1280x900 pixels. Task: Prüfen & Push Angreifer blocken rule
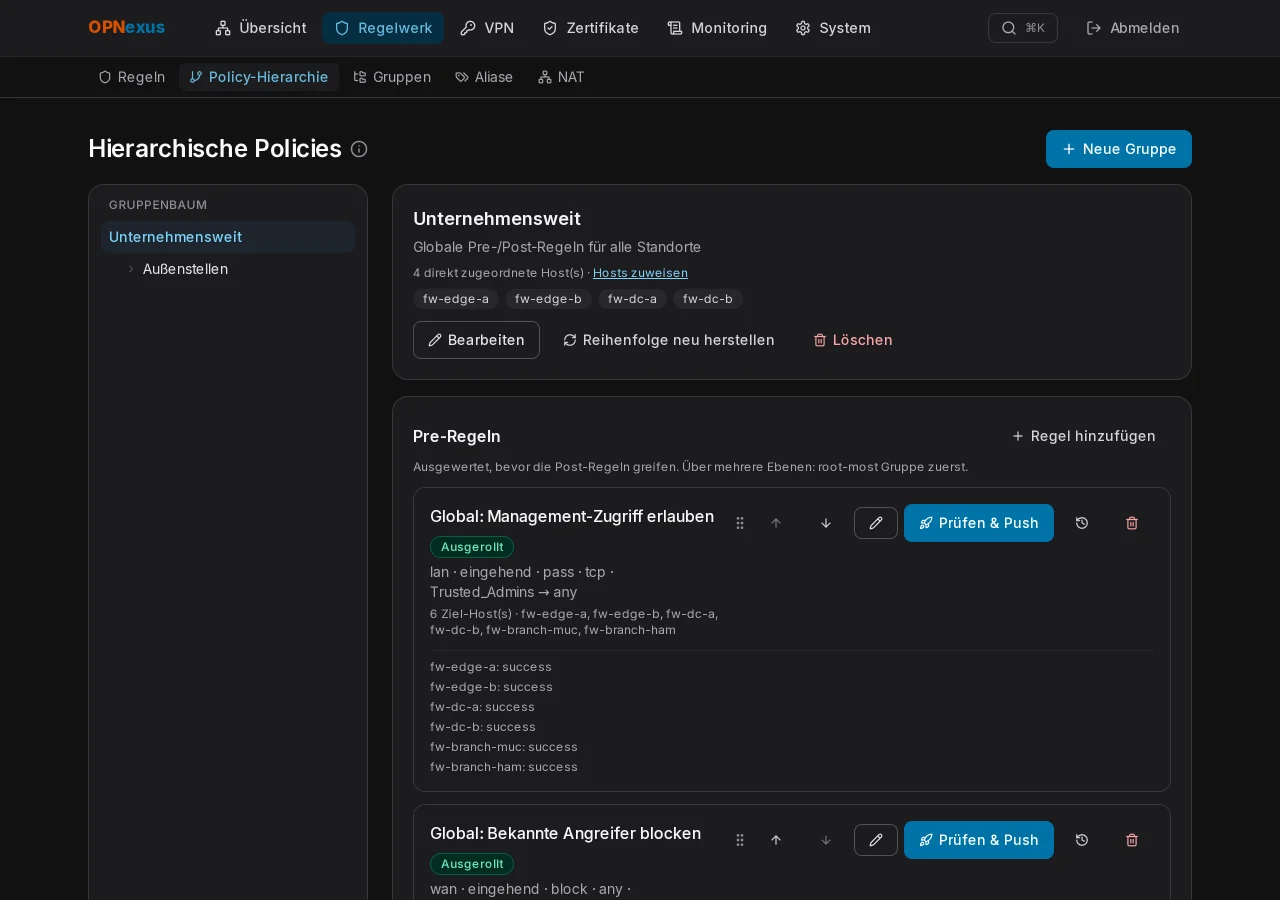pyautogui.click(x=979, y=840)
